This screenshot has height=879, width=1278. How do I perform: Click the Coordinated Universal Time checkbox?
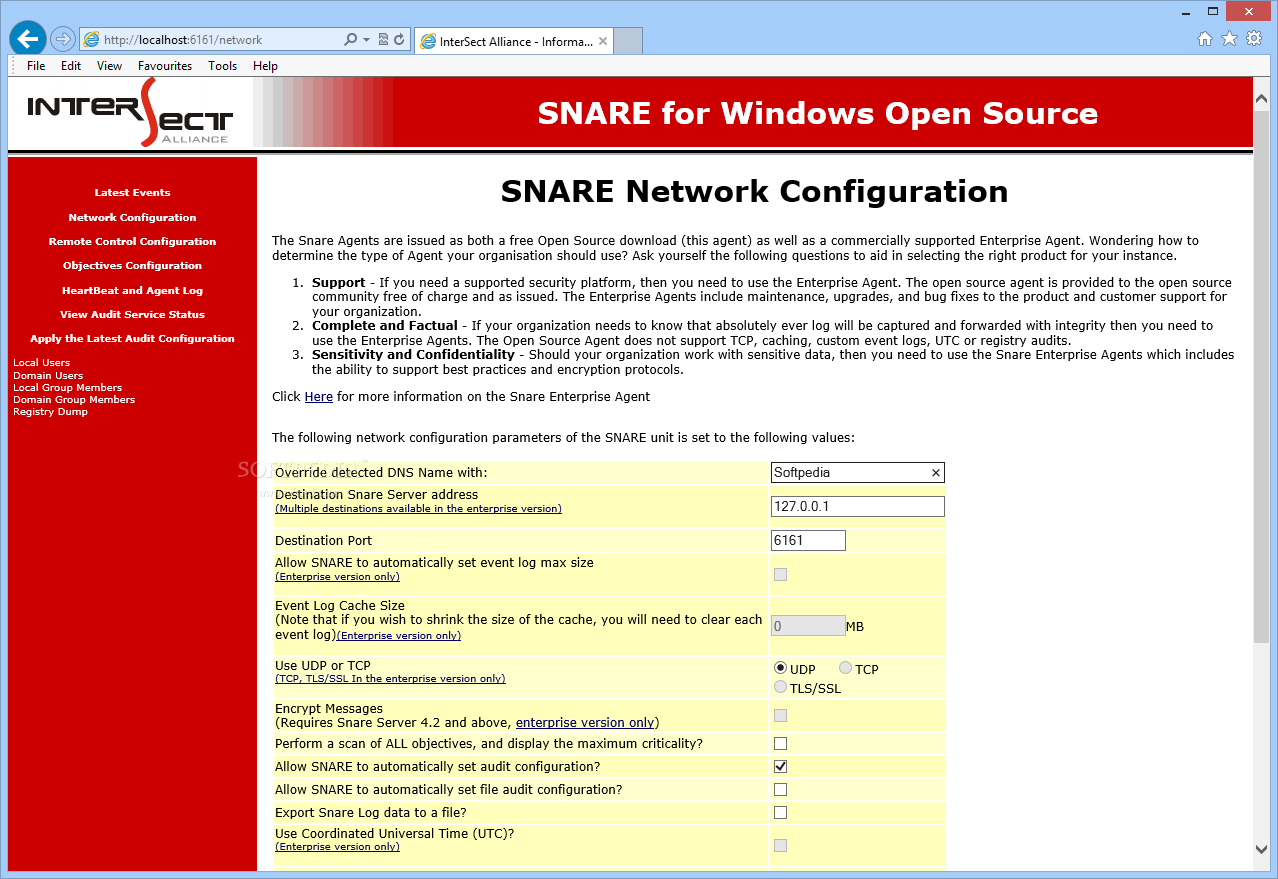[x=780, y=845]
